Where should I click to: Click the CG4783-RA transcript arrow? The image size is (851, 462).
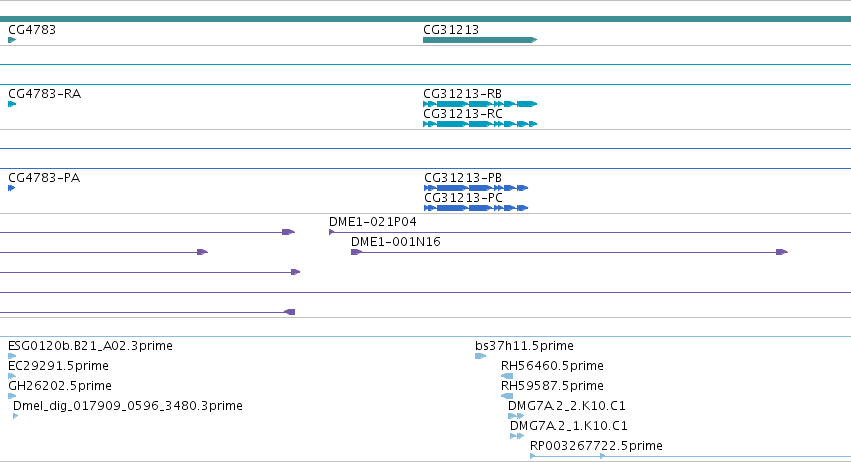tap(12, 104)
